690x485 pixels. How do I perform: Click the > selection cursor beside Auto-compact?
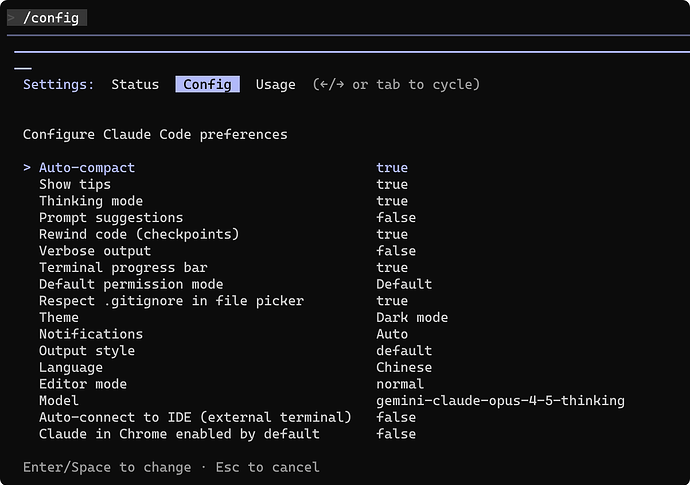click(x=27, y=168)
